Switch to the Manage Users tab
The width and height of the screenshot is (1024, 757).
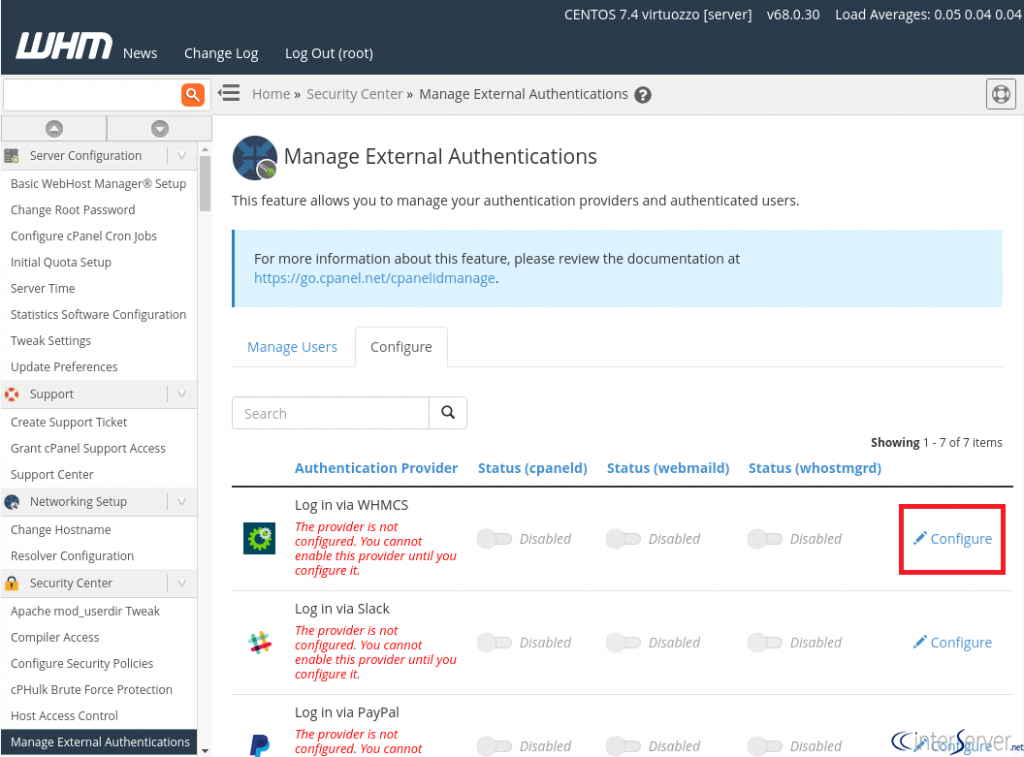coord(292,347)
